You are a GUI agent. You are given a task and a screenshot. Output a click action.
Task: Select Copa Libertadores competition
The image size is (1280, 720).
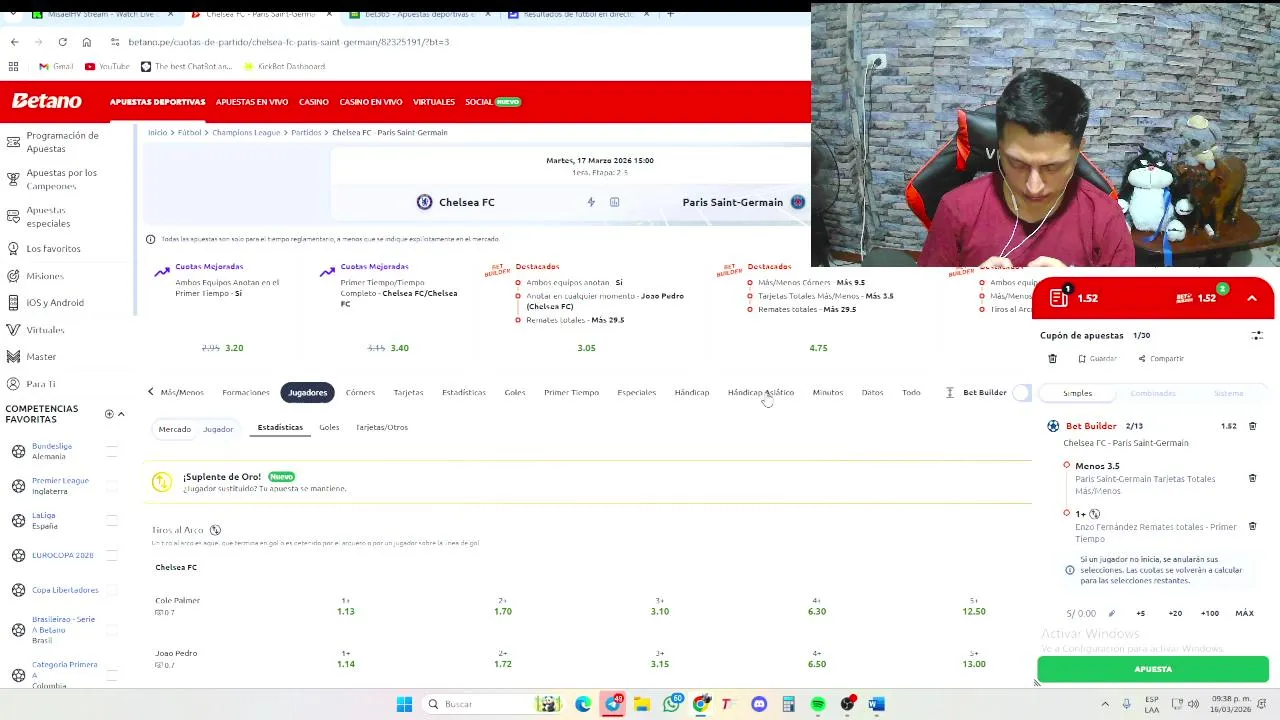coord(65,590)
